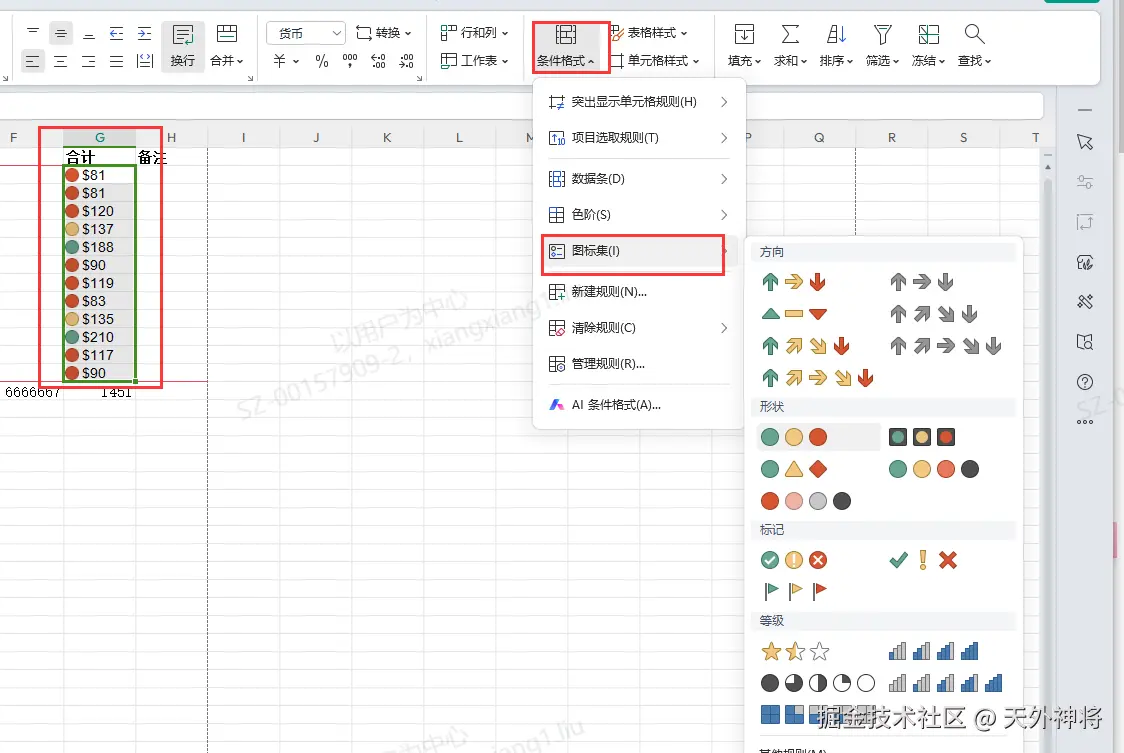The image size is (1124, 753).
Task: Choose 管理规则(R)... menu entry
Action: (639, 364)
